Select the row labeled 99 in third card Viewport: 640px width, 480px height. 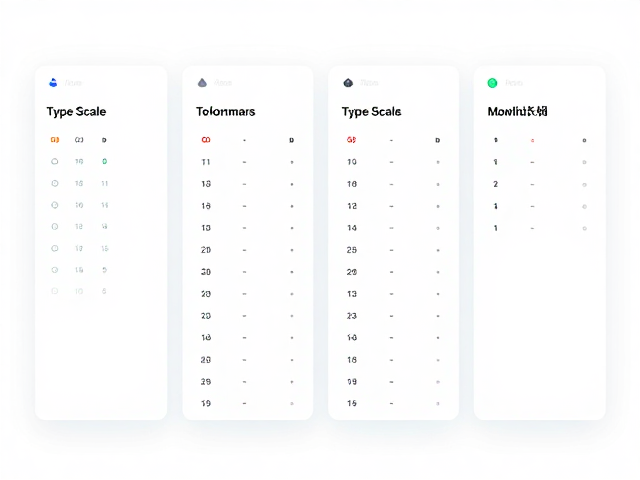393,382
